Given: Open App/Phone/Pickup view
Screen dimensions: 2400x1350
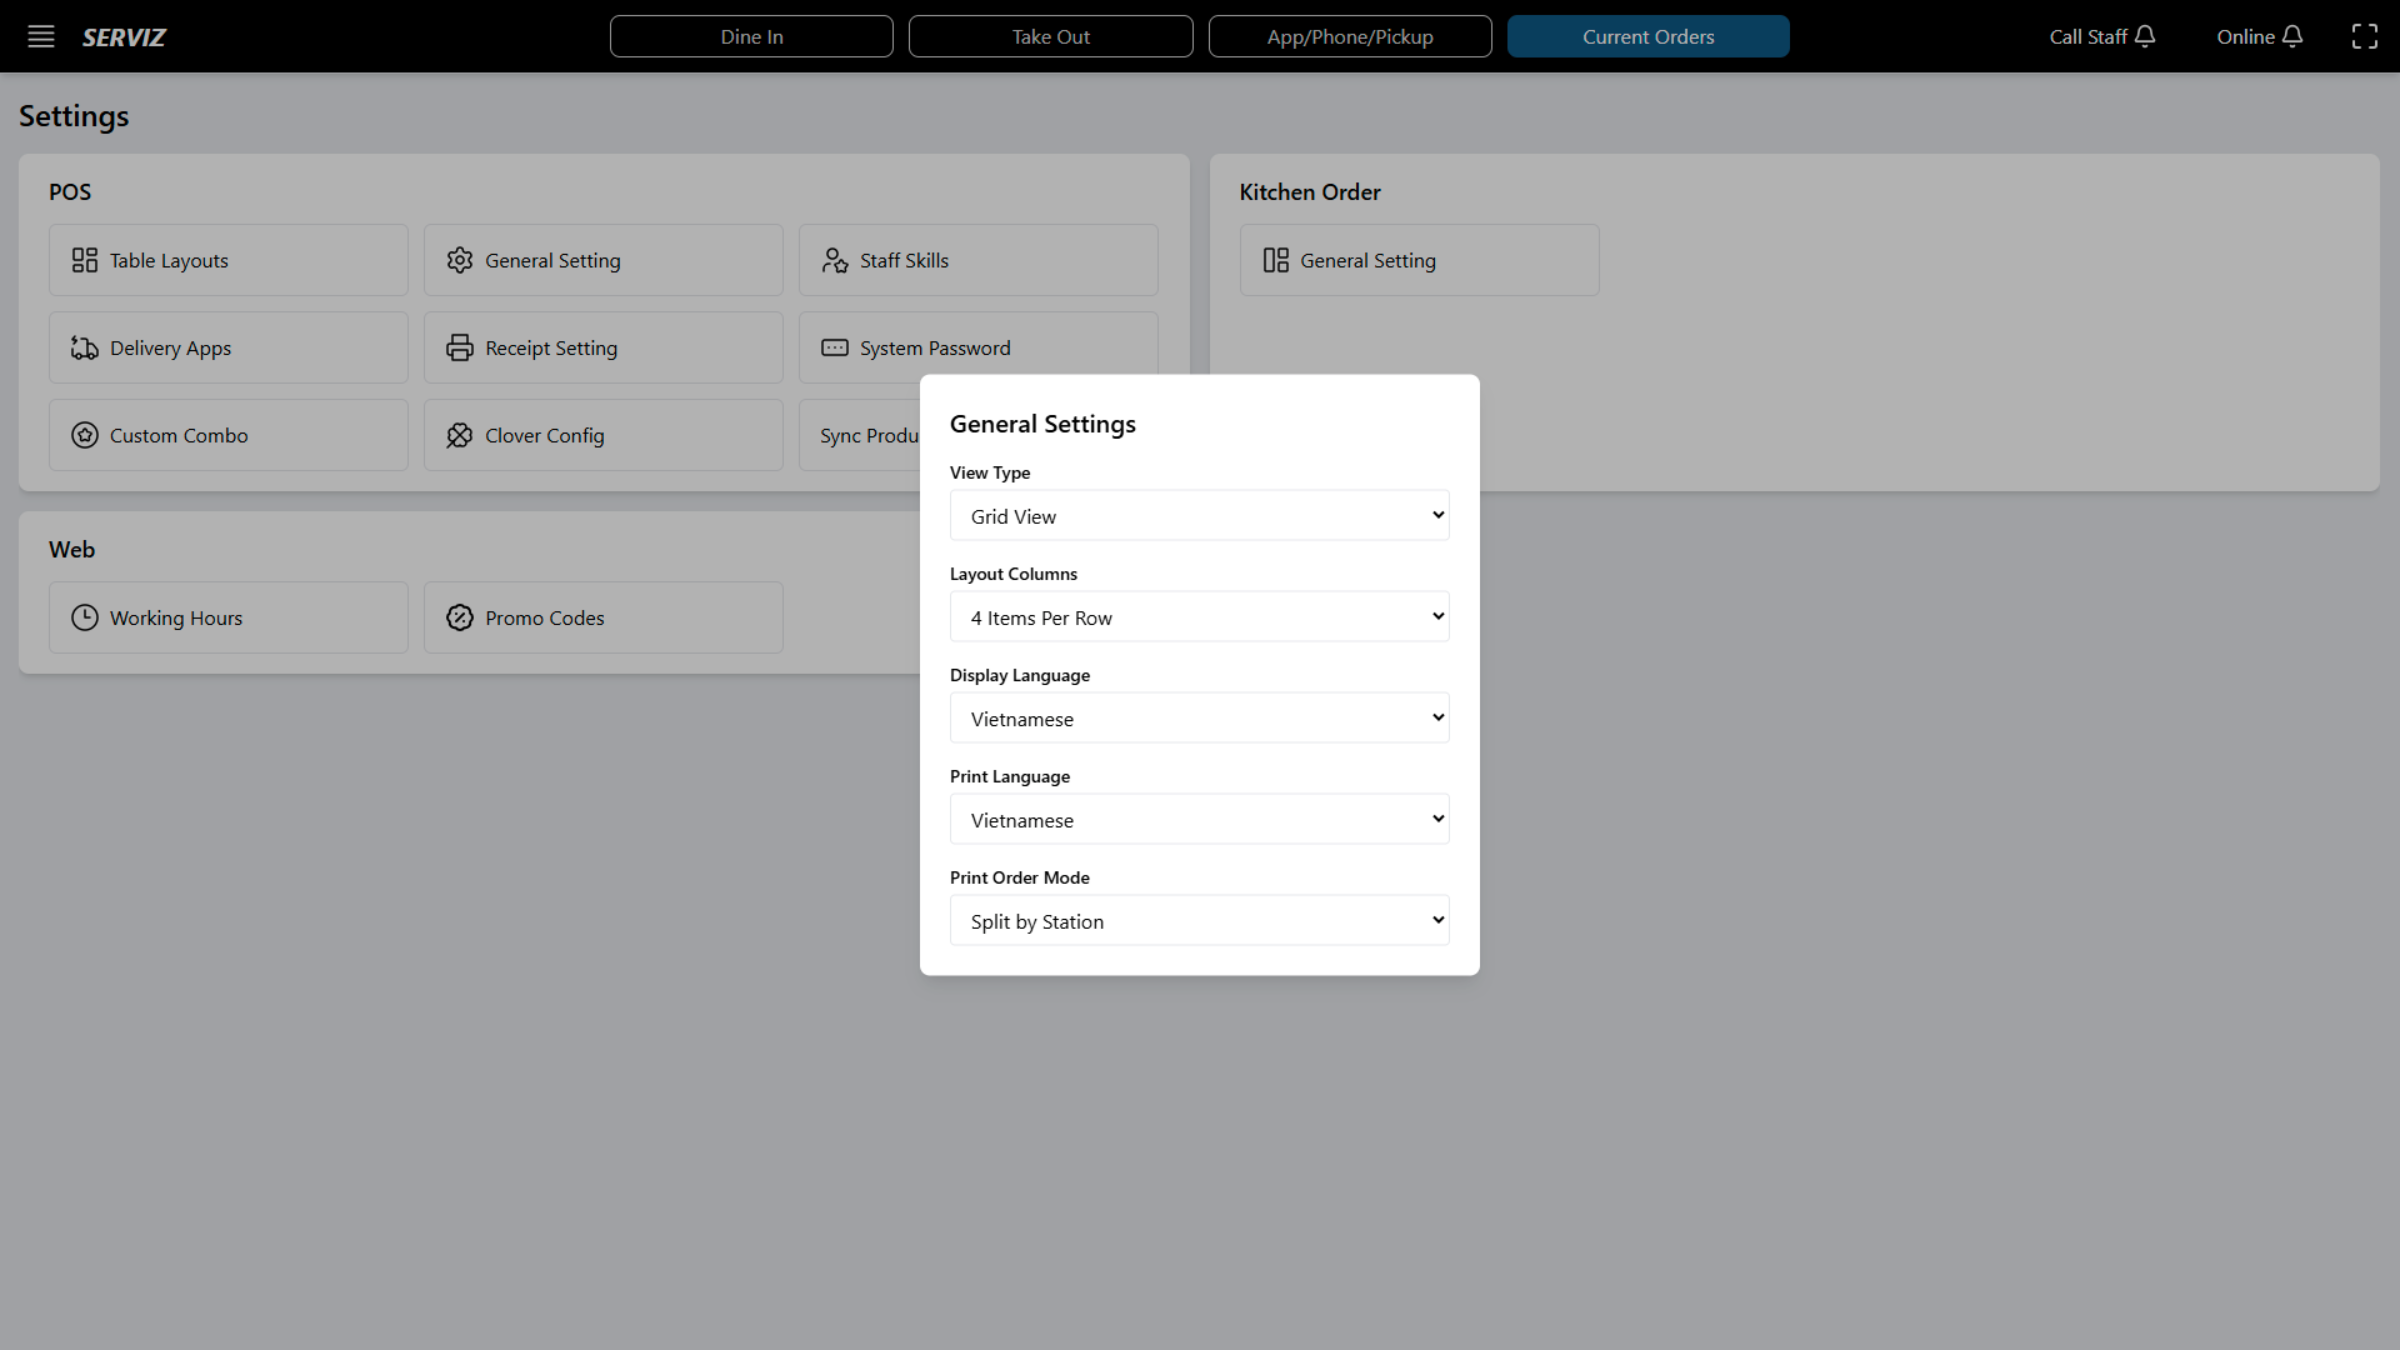Looking at the screenshot, I should click(x=1350, y=36).
